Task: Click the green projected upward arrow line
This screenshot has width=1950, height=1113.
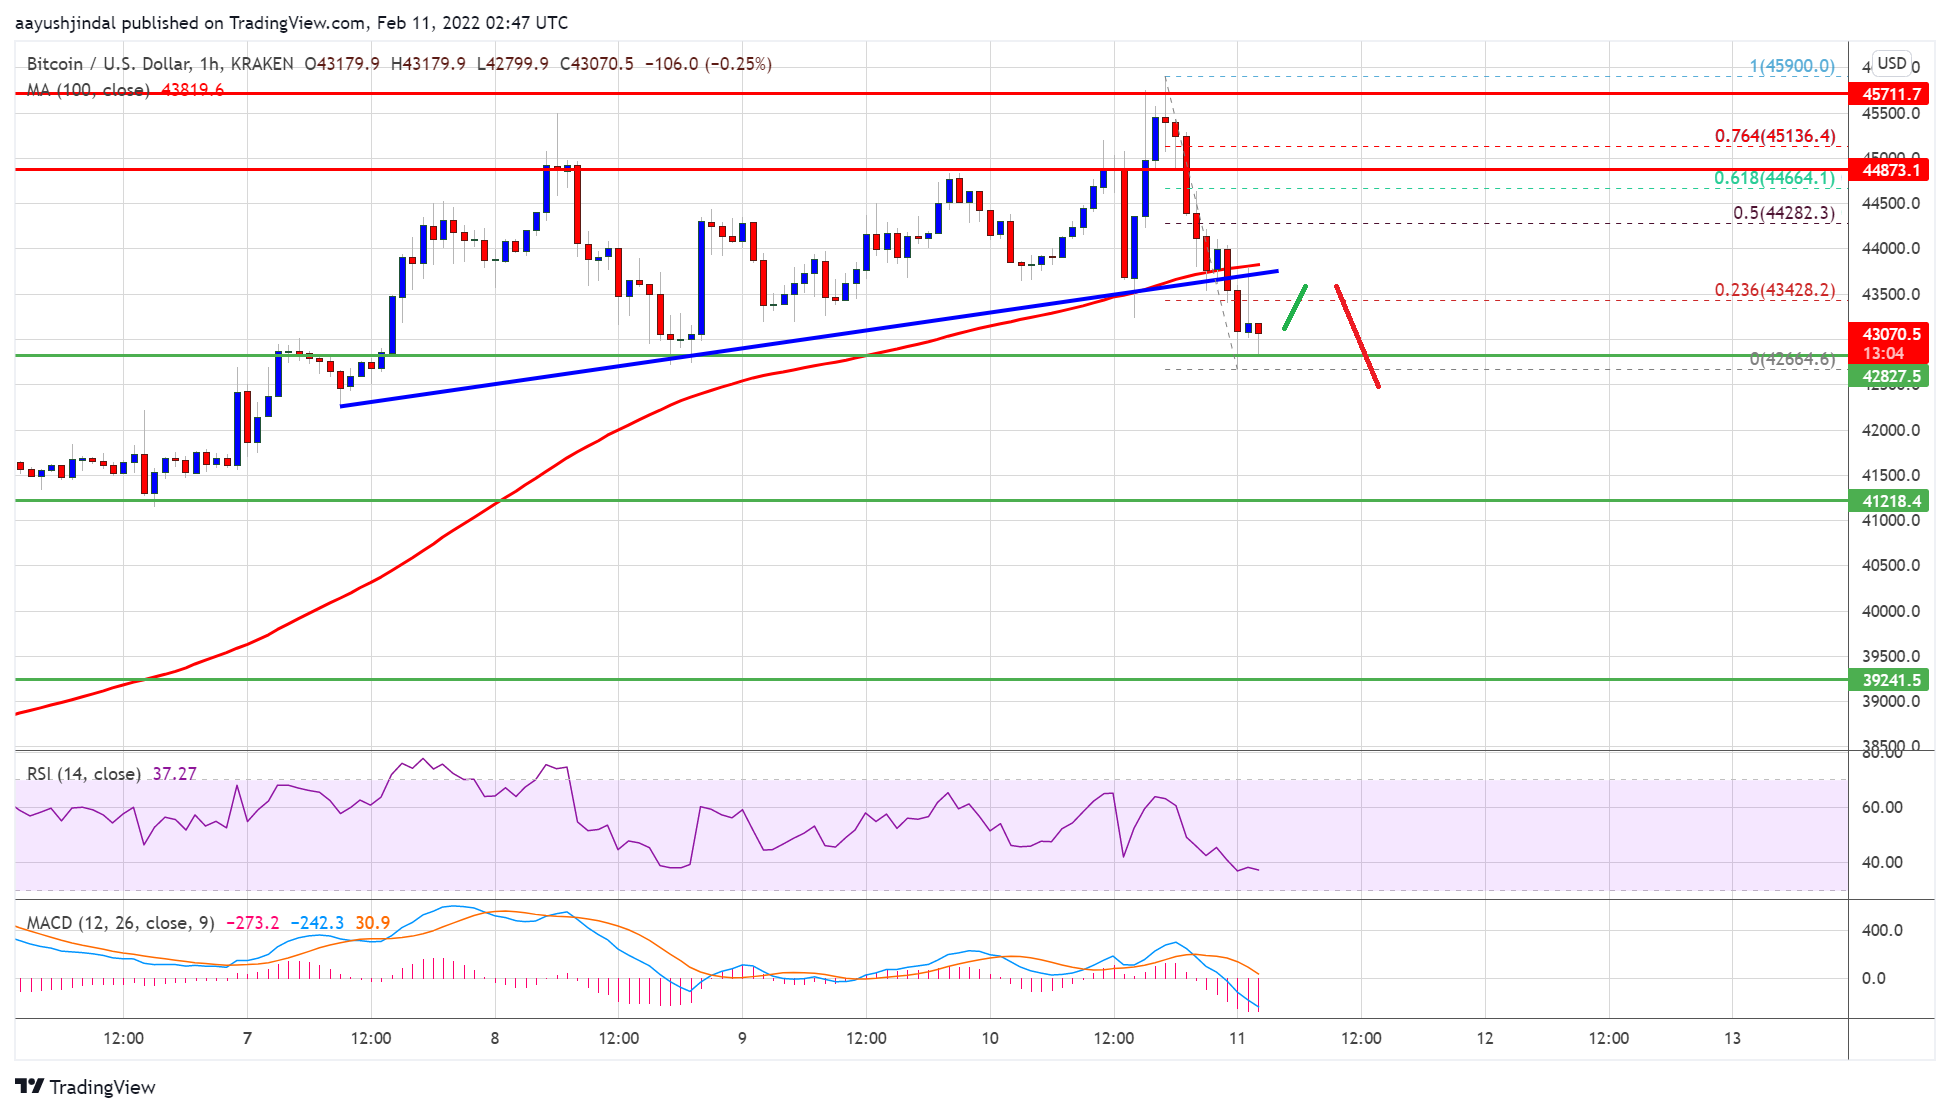Action: [x=1295, y=307]
